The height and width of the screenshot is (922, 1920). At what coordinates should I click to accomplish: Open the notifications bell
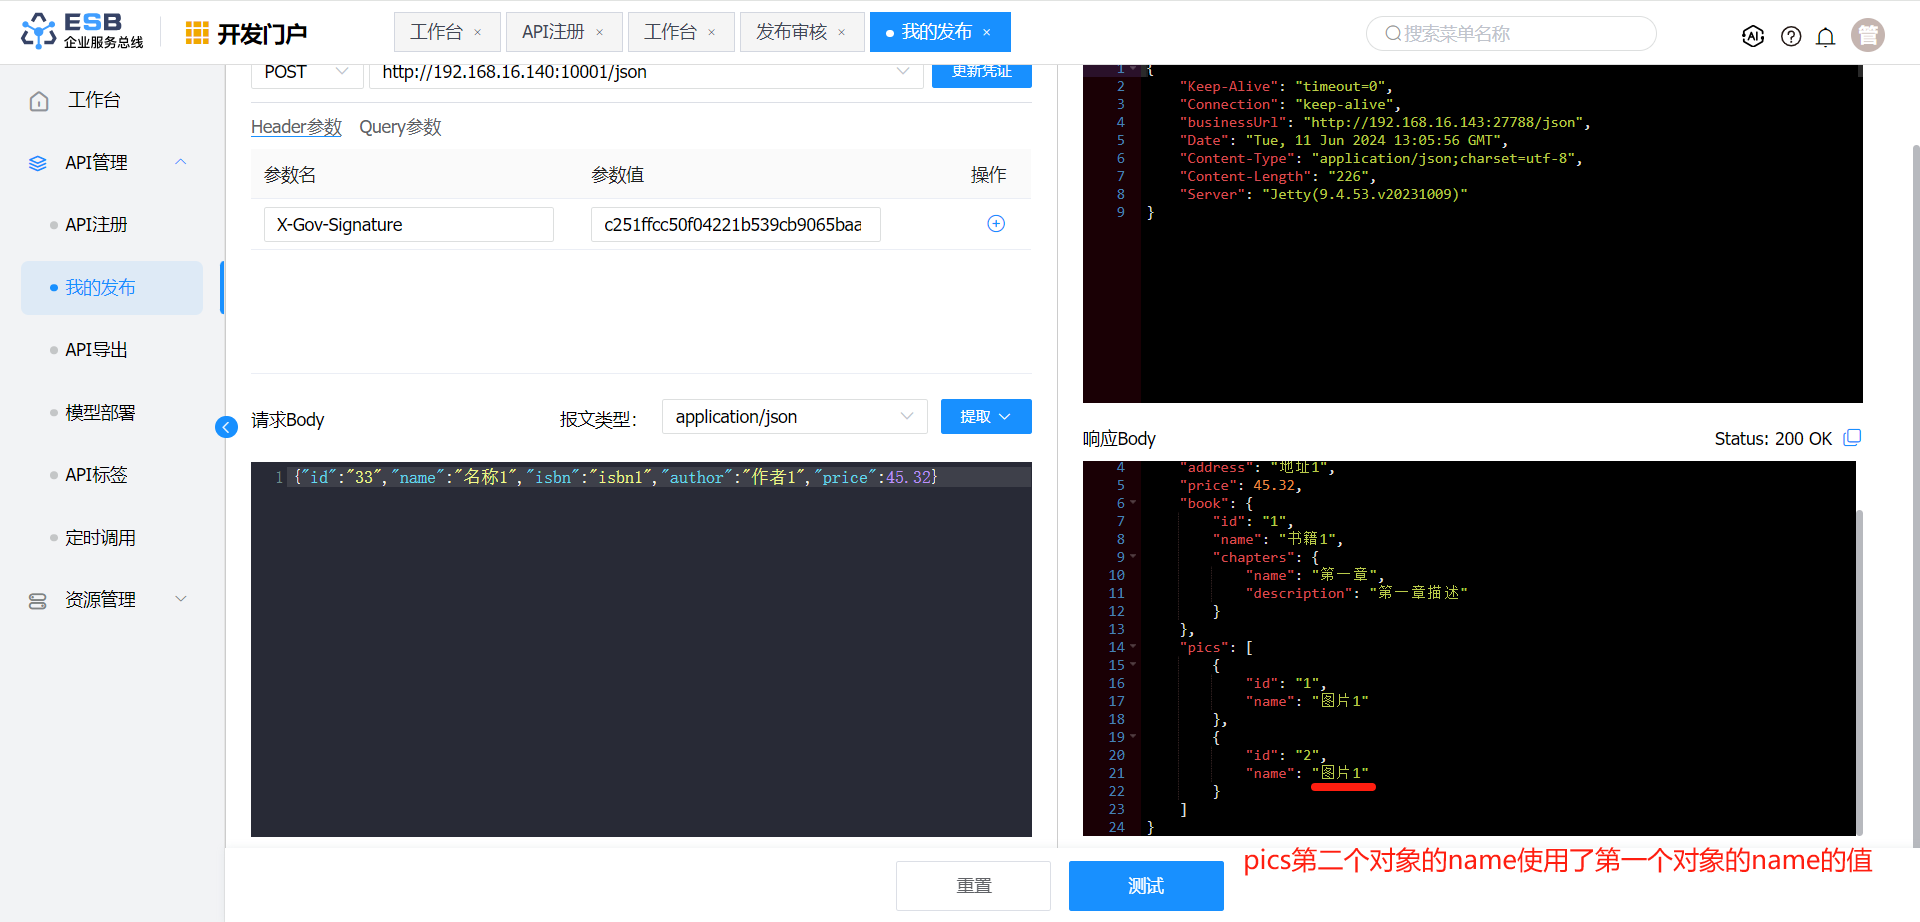1826,36
